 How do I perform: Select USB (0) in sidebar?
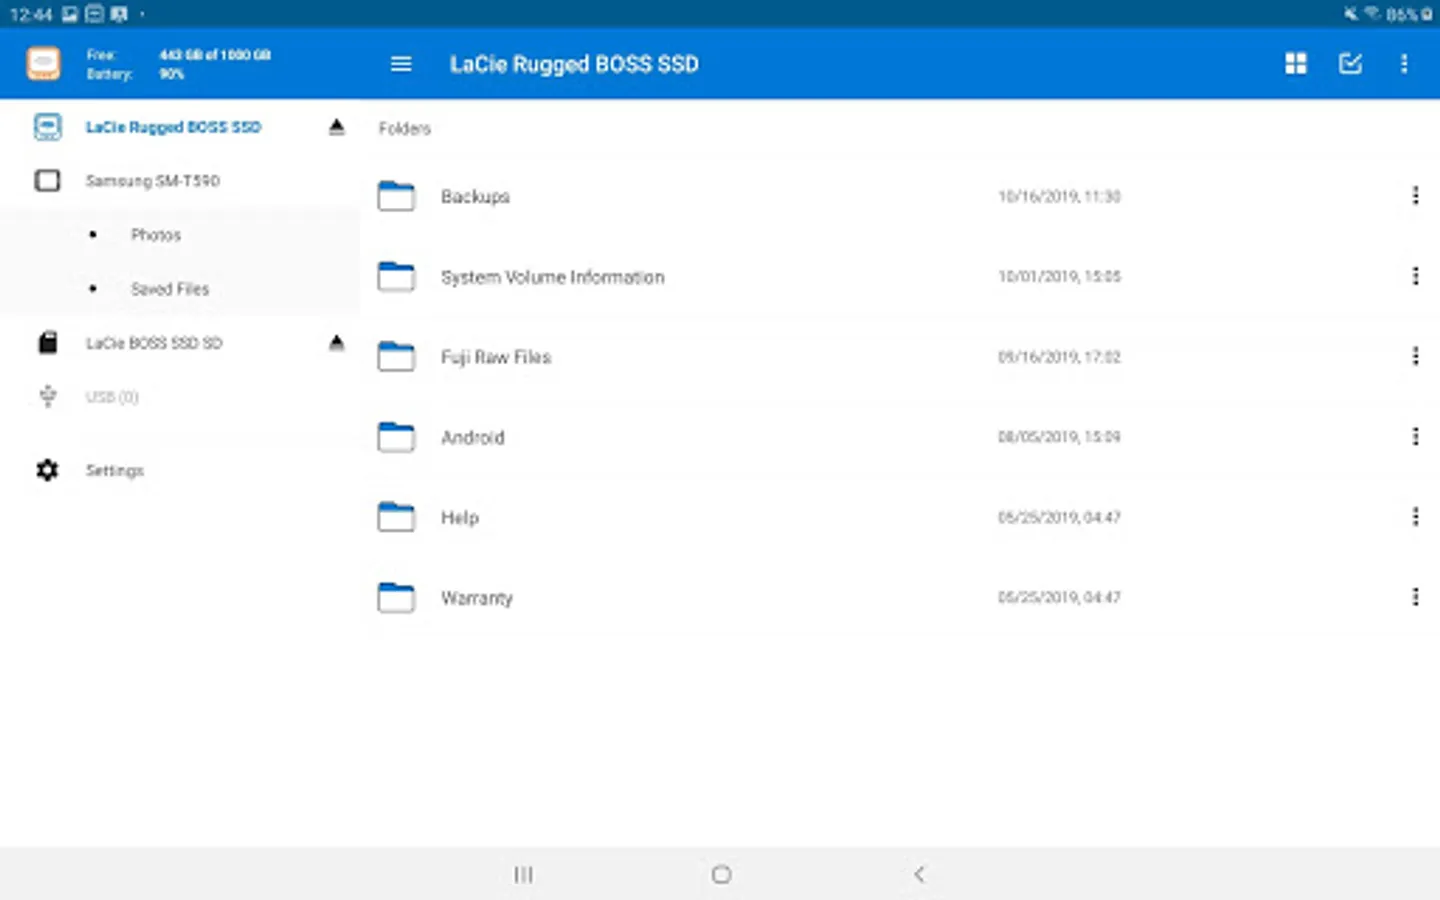click(x=112, y=397)
